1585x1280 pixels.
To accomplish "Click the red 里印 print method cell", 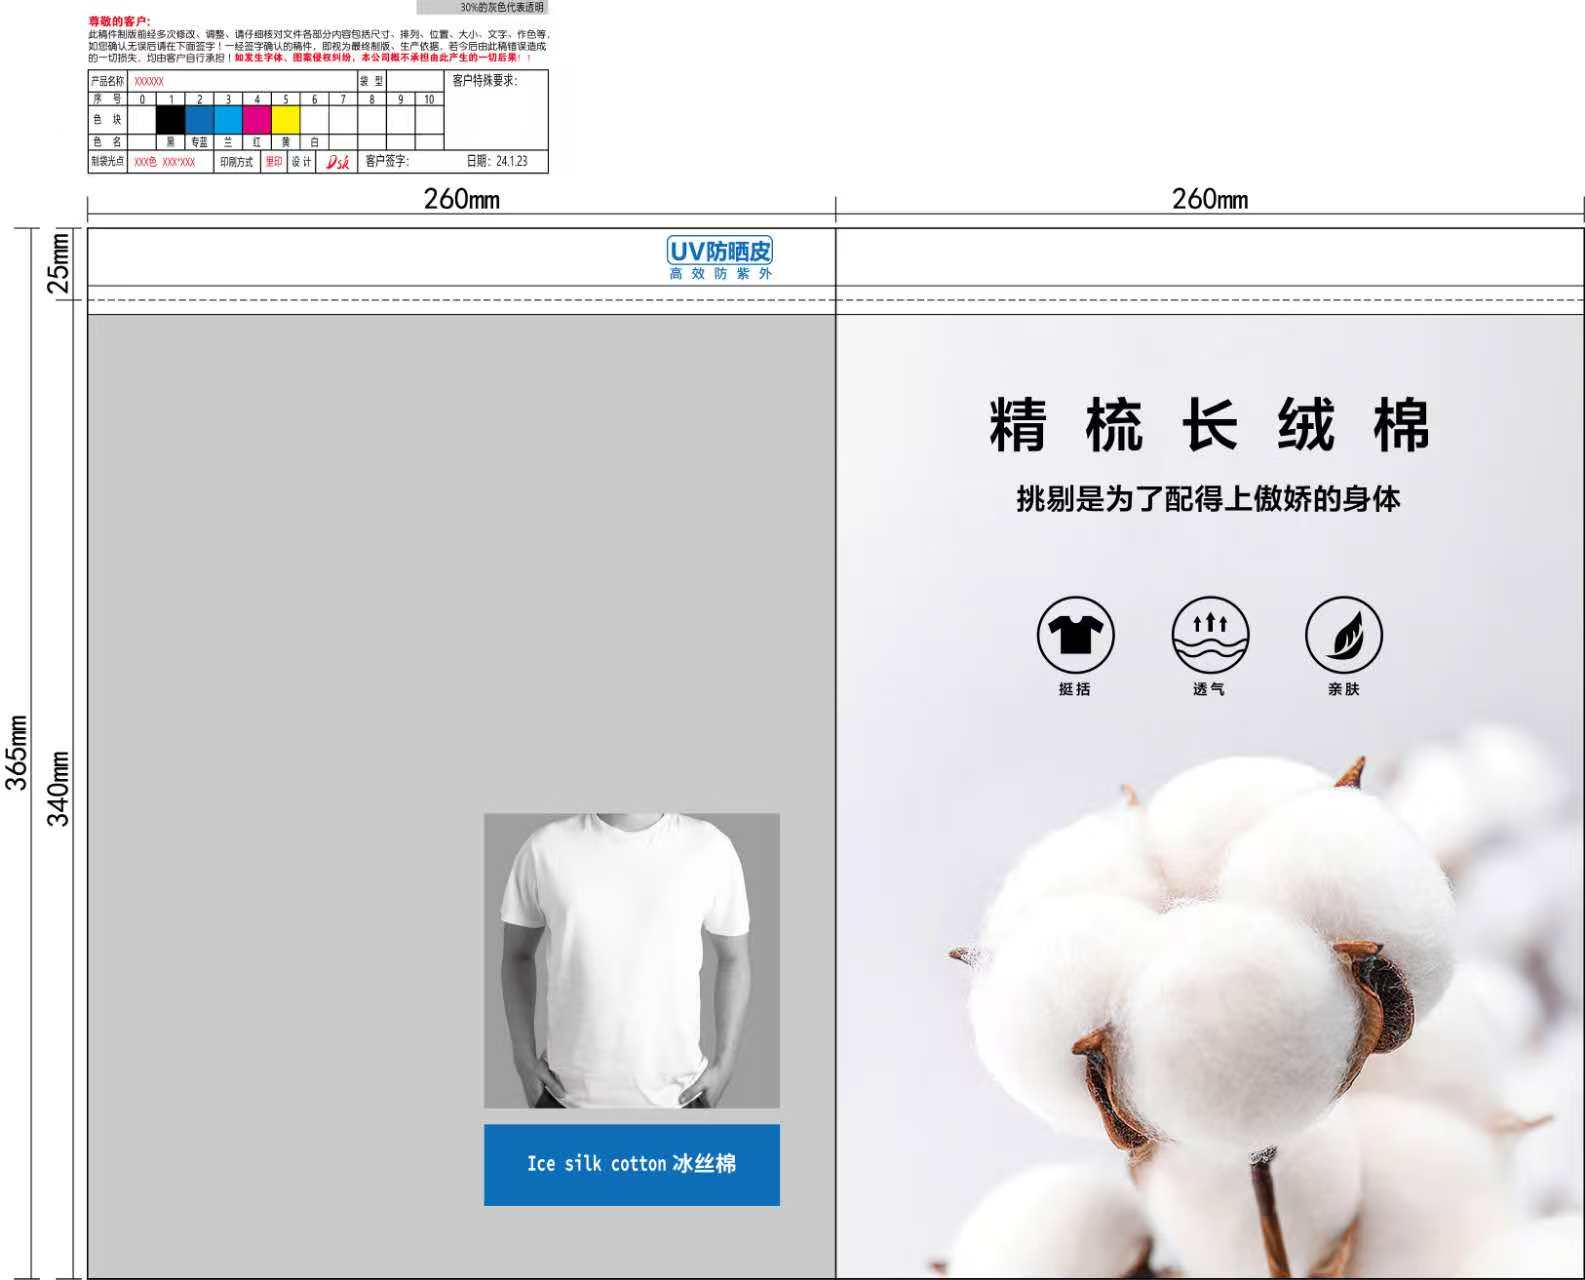I will coord(274,162).
